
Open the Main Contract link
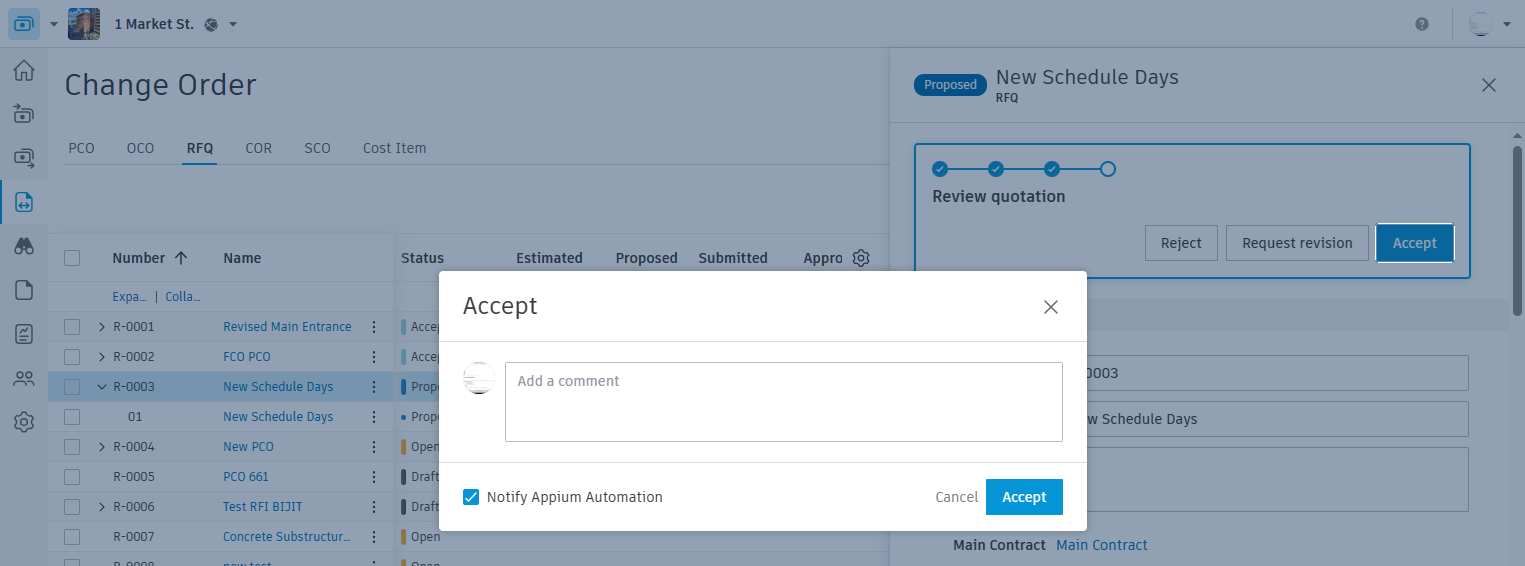[1102, 545]
